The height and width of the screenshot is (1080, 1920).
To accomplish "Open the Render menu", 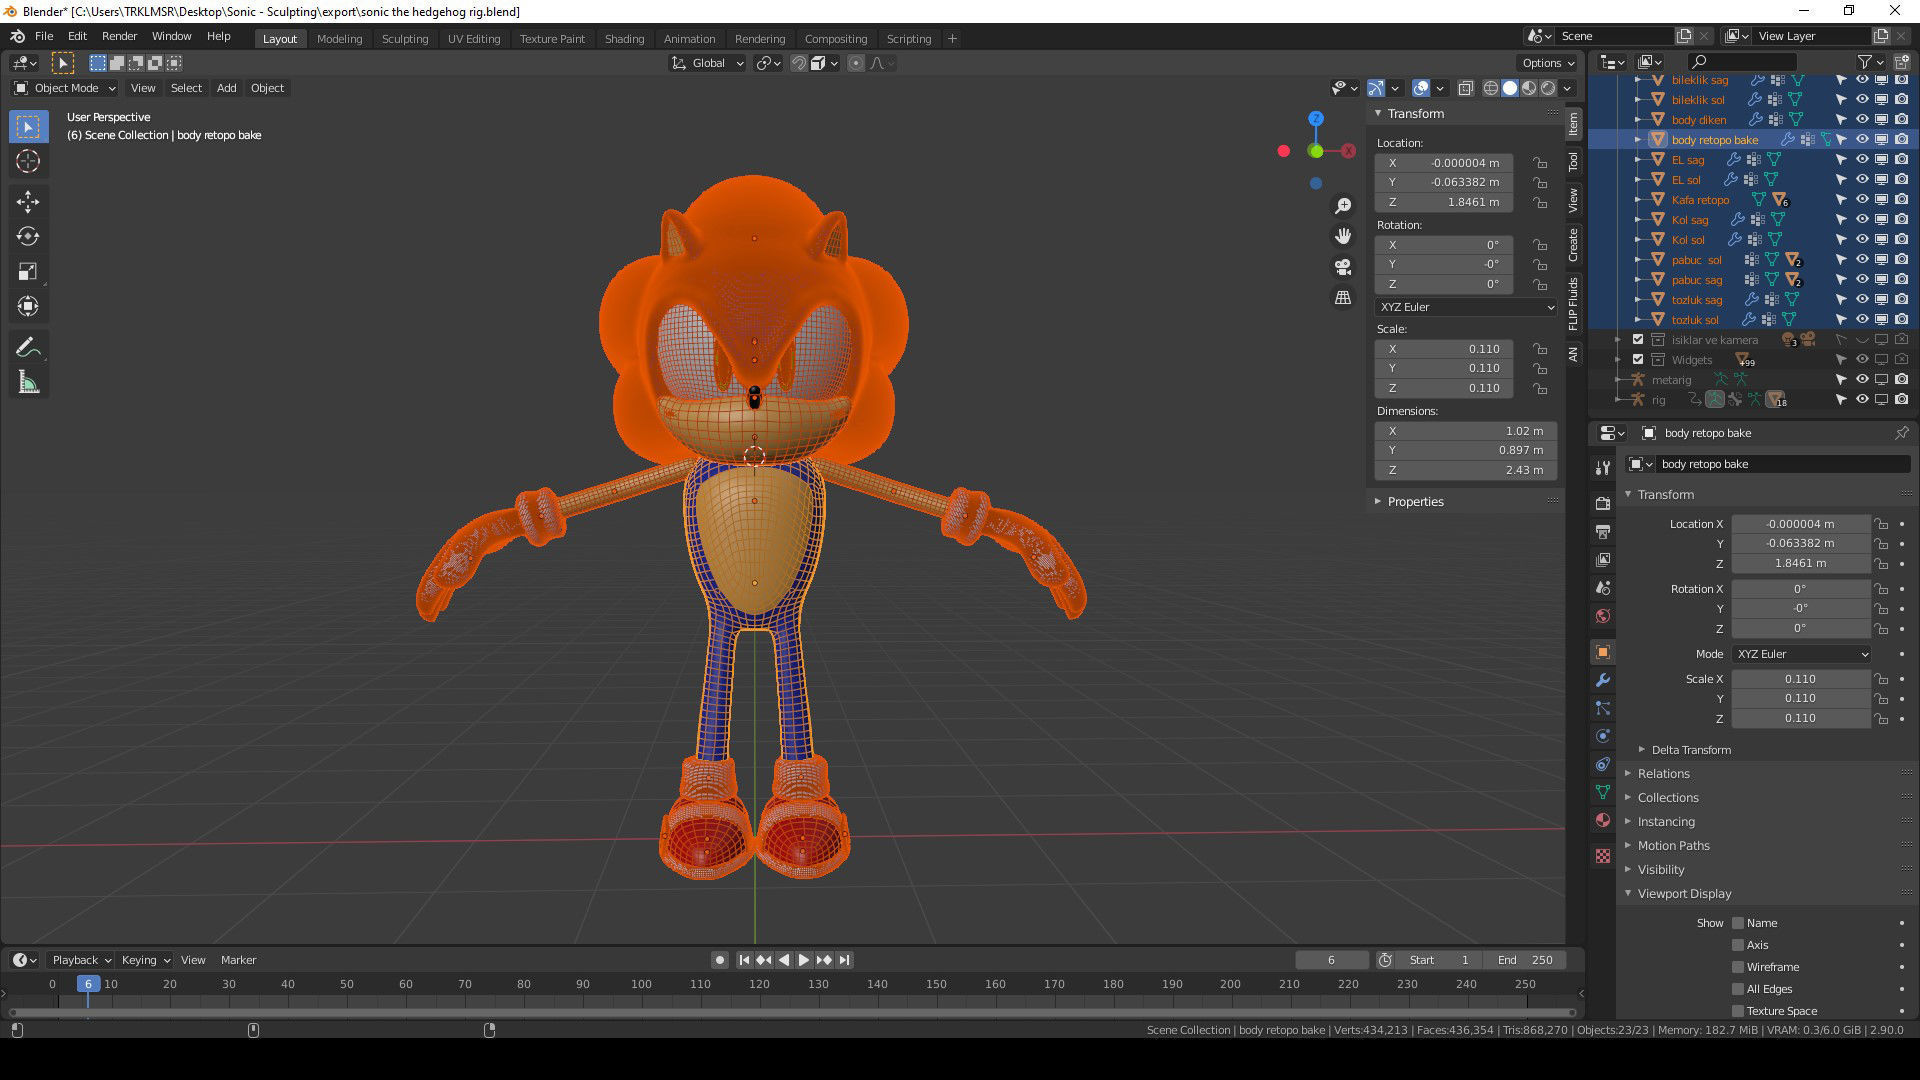I will pyautogui.click(x=119, y=36).
